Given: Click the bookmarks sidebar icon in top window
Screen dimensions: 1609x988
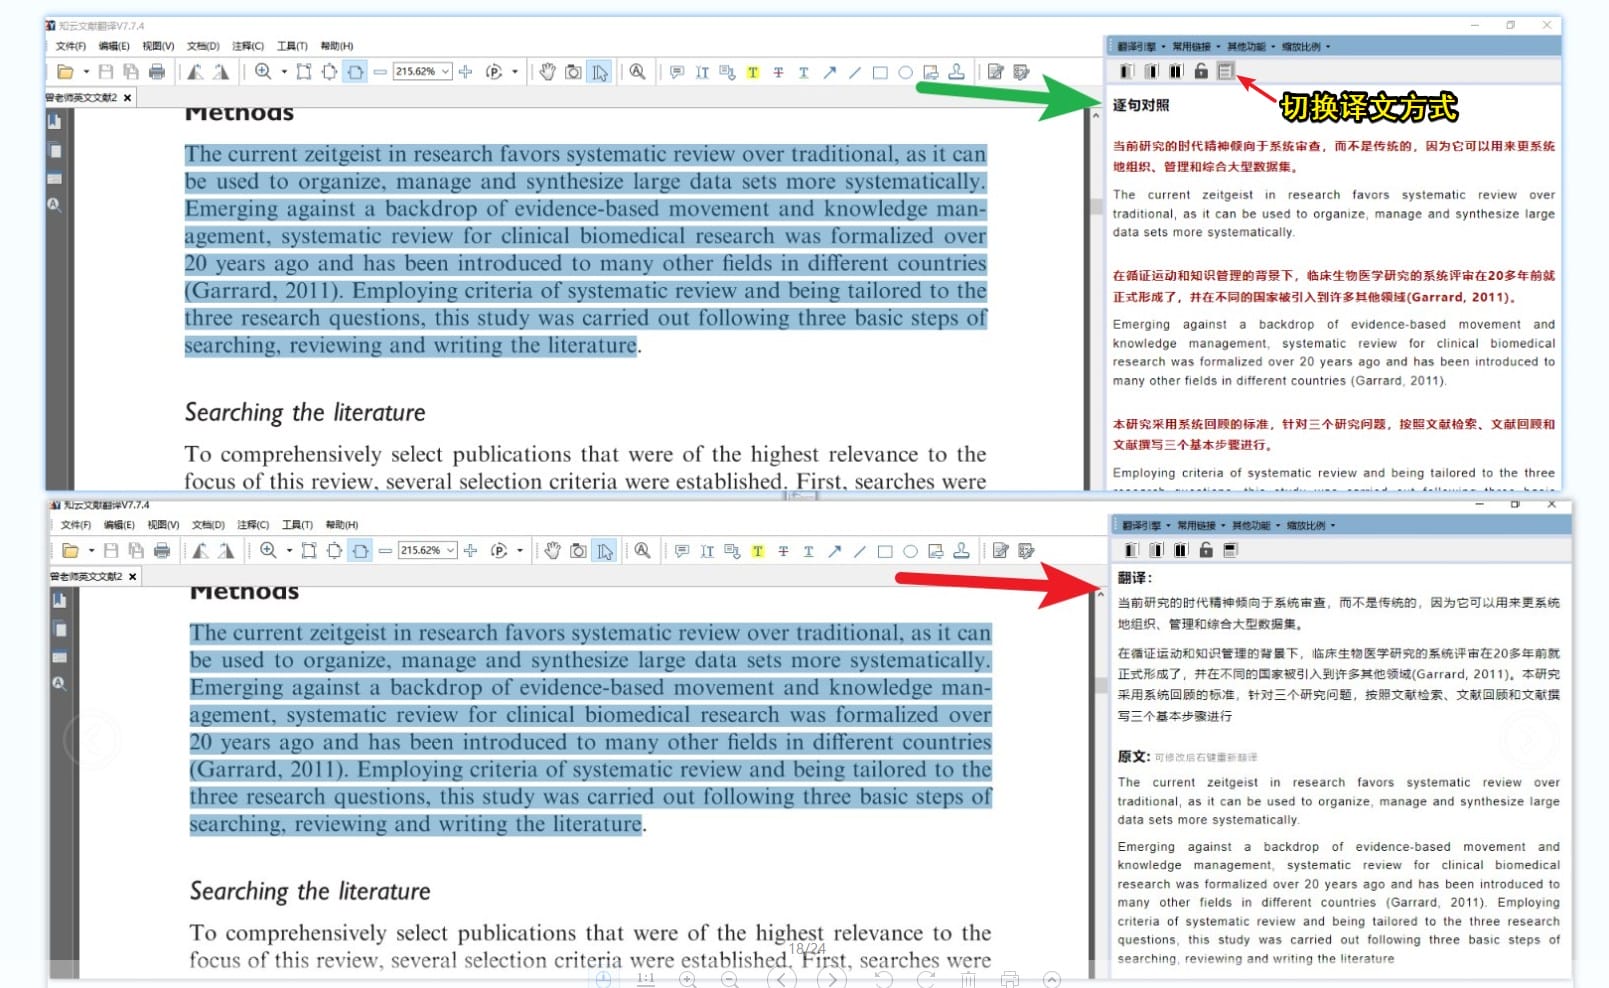Looking at the screenshot, I should tap(54, 121).
